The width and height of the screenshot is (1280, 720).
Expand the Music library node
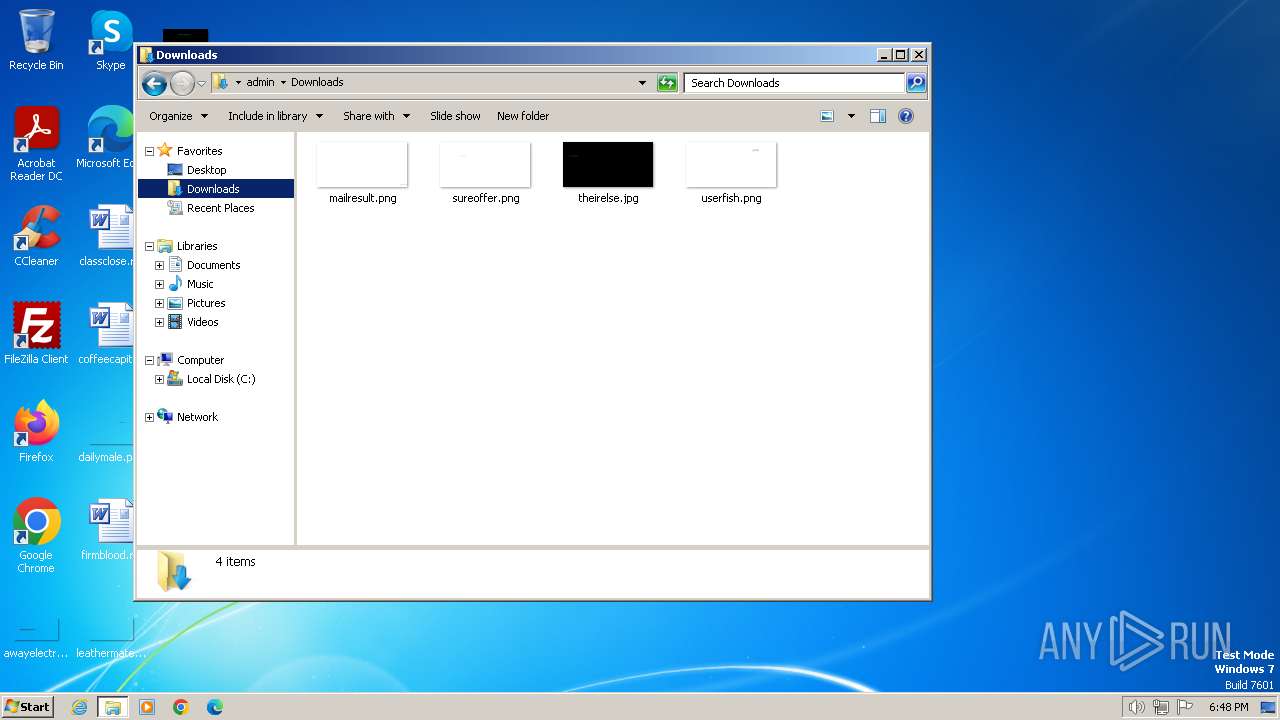[x=159, y=284]
